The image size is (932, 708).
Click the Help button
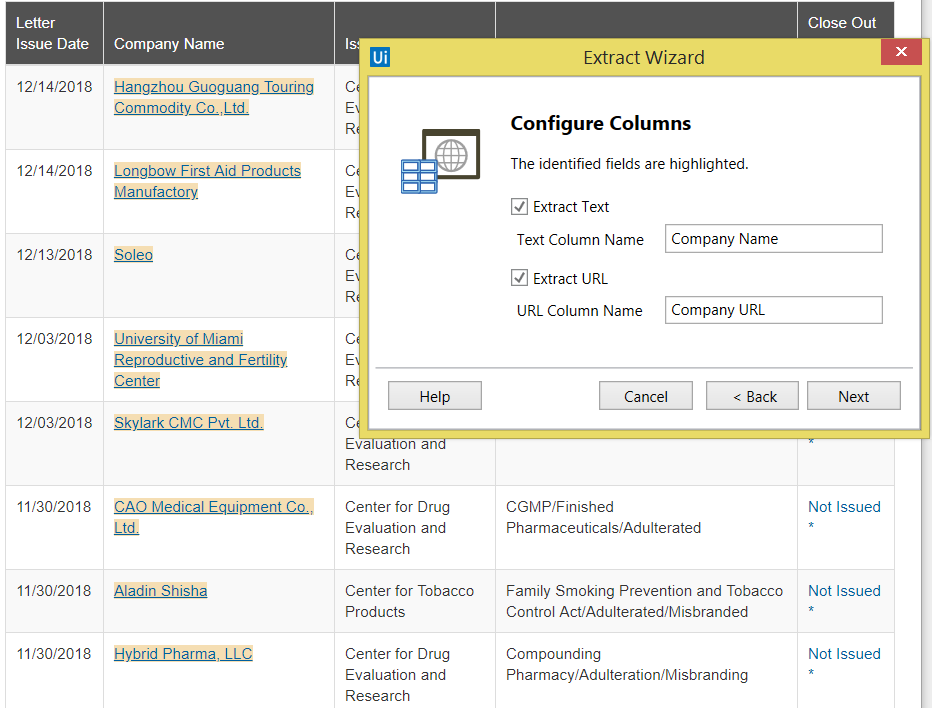click(434, 396)
